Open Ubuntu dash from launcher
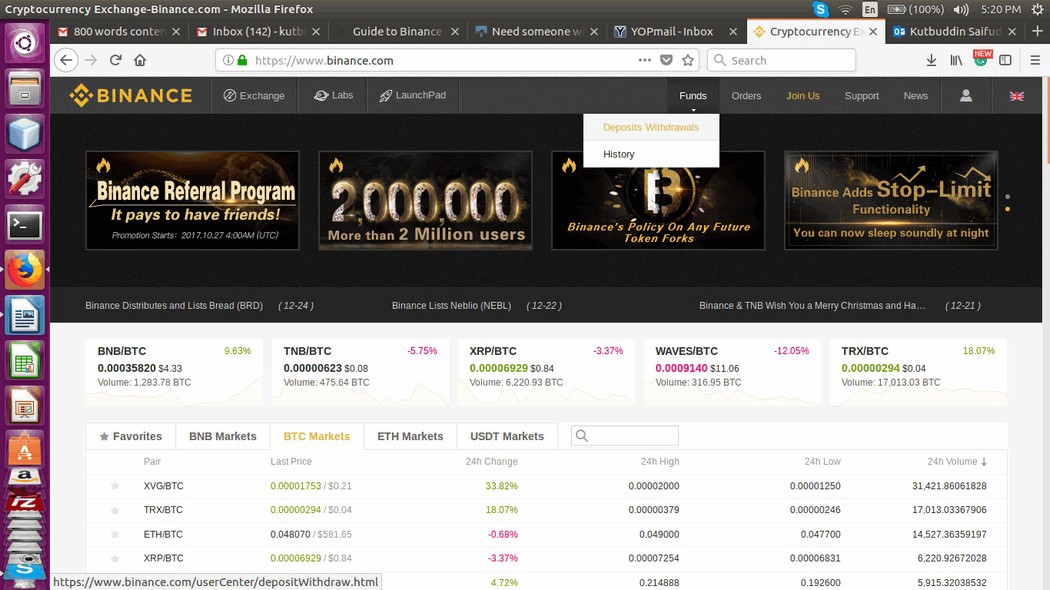 pos(24,44)
